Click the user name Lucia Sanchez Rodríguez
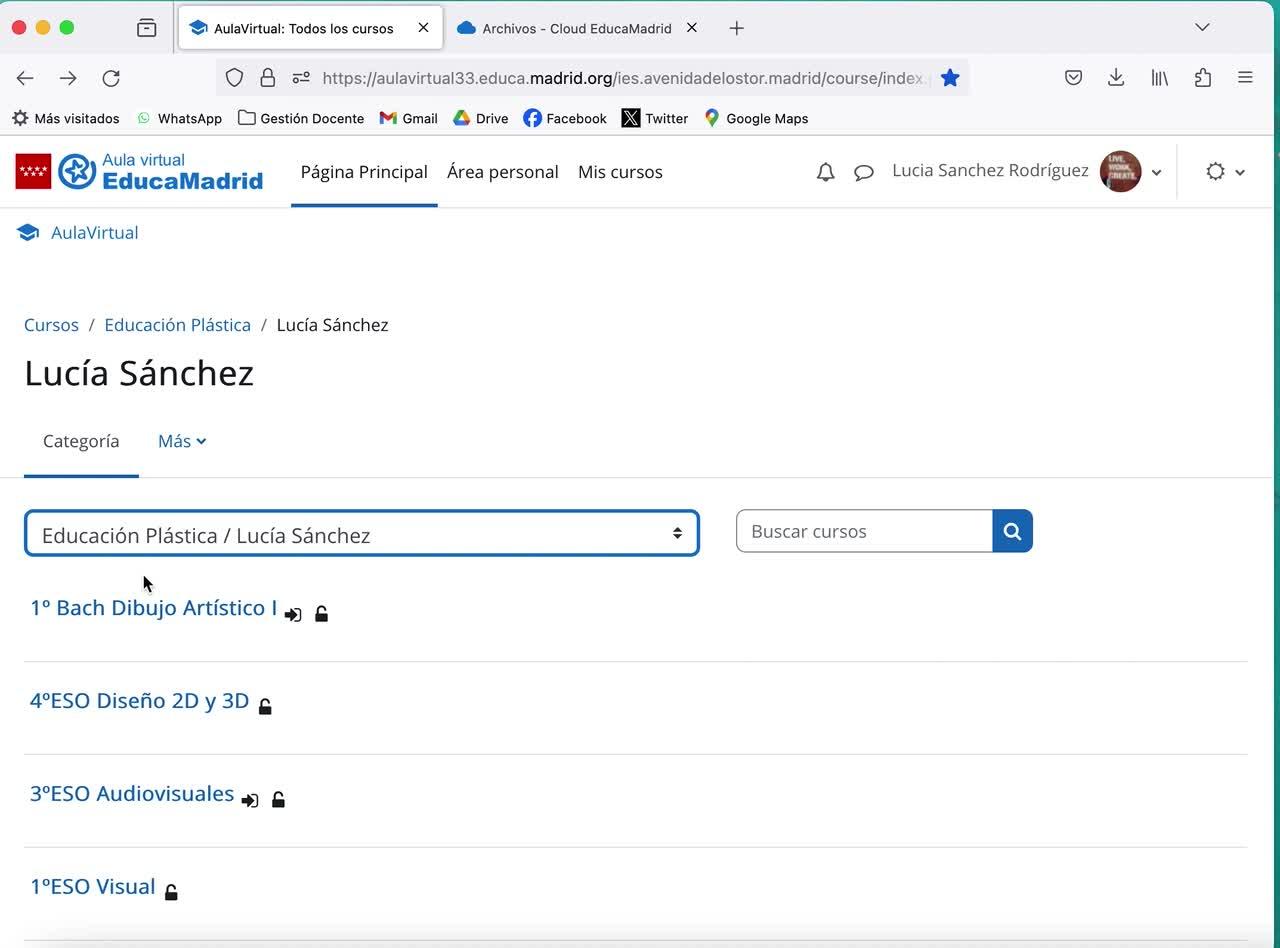Viewport: 1280px width, 948px height. tap(990, 171)
